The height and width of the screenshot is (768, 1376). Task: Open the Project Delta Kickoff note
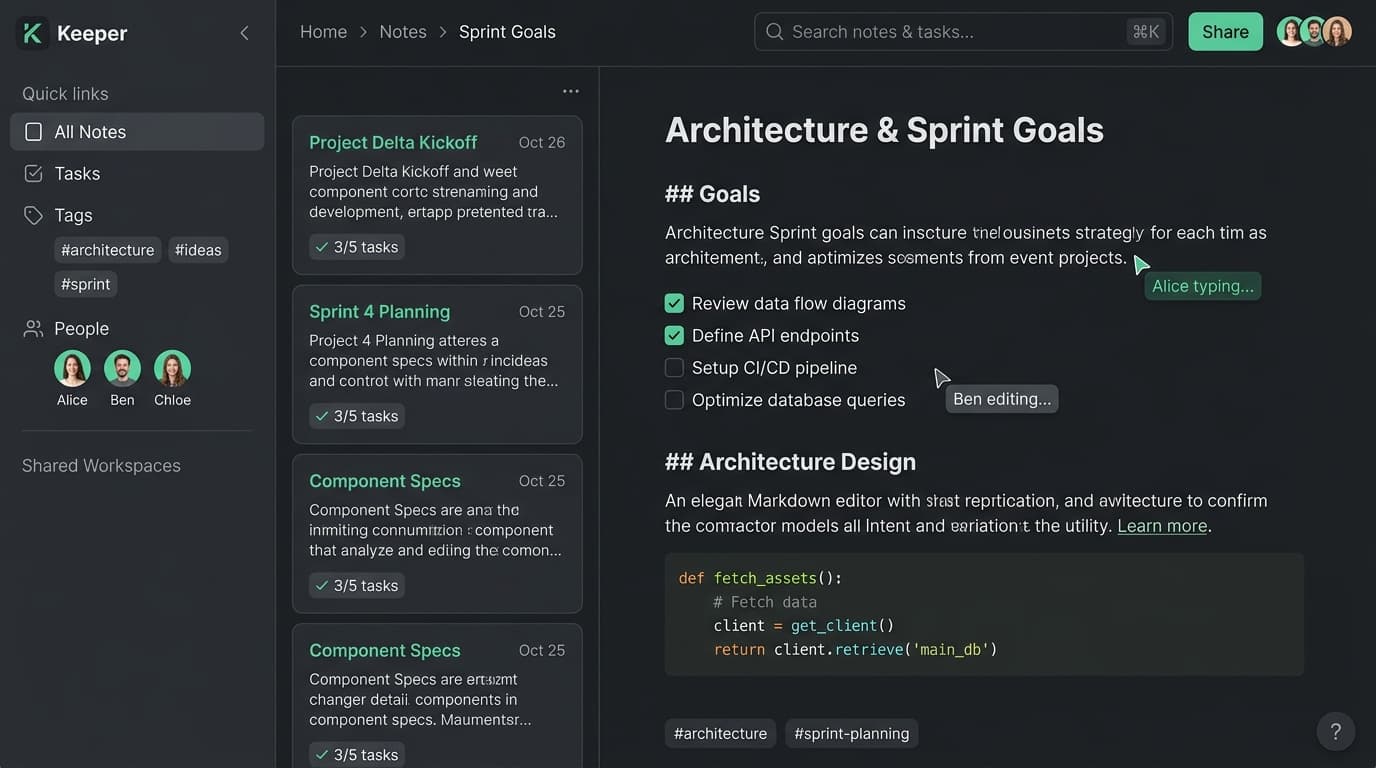pyautogui.click(x=437, y=195)
